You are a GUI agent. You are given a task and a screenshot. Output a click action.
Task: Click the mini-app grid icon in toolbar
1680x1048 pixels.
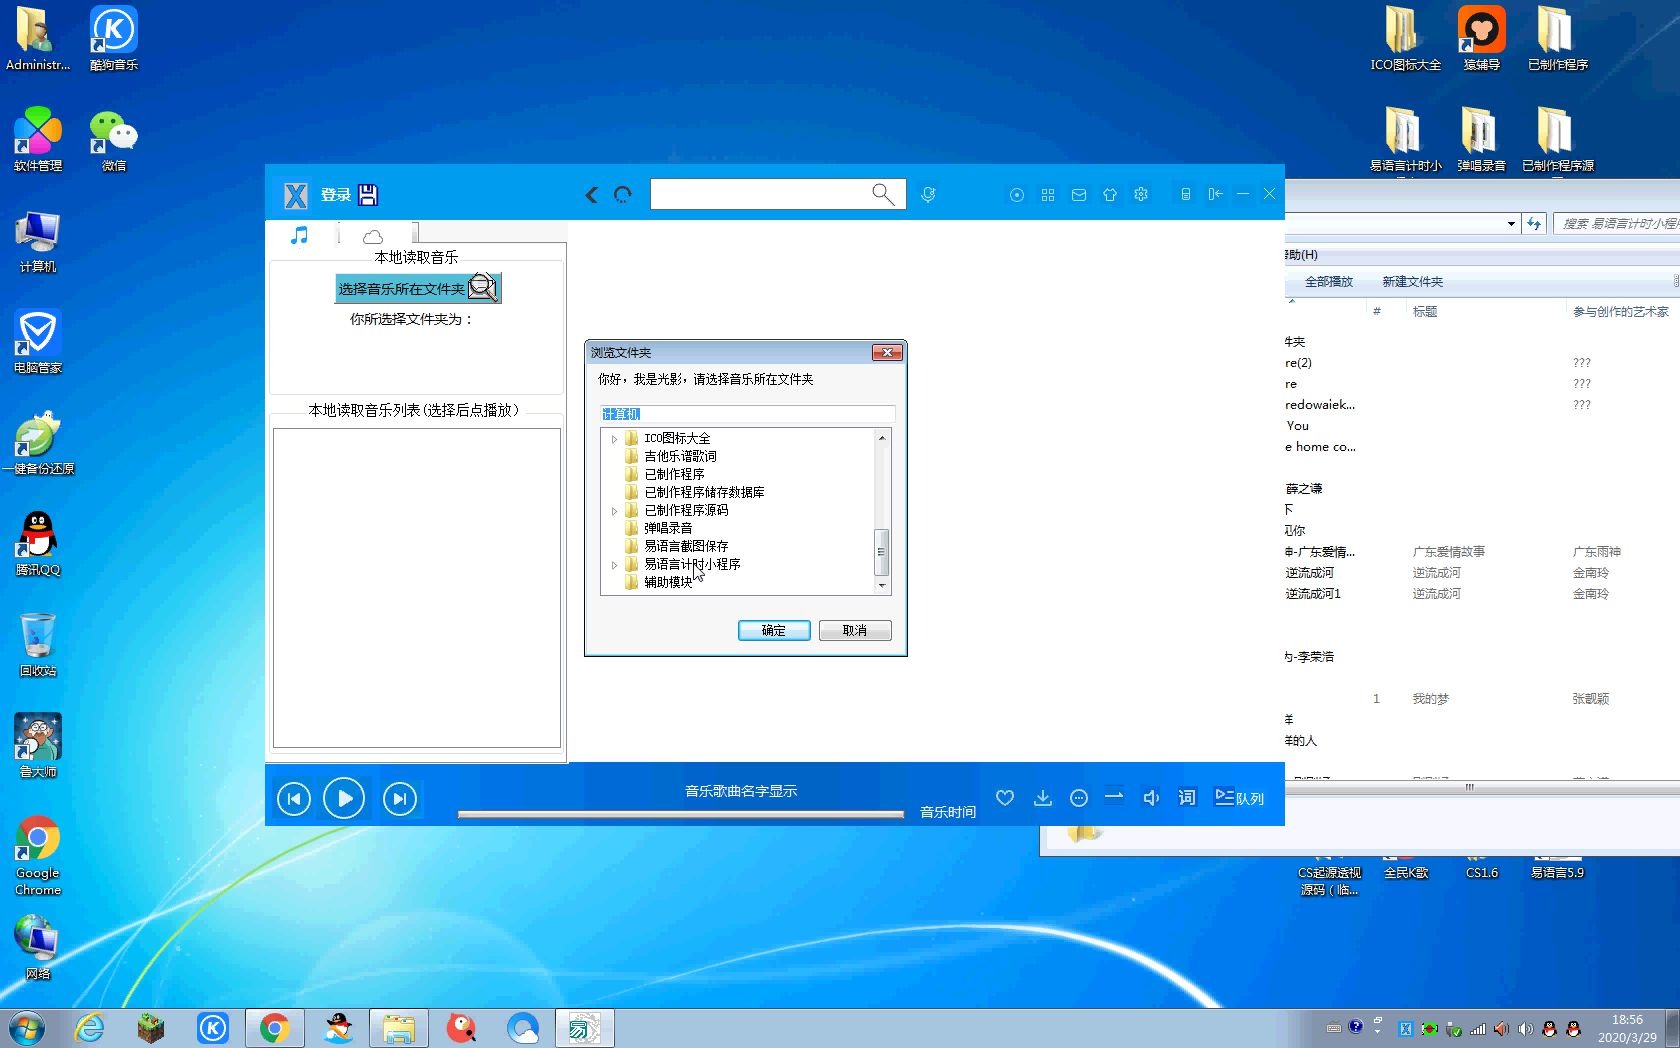1048,194
